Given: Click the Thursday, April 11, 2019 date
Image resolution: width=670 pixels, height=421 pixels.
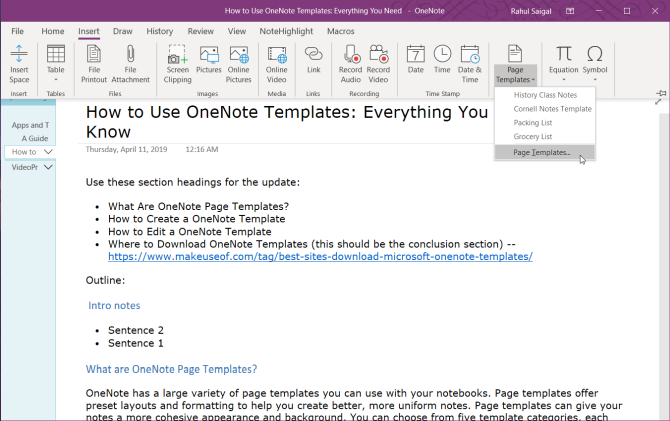Looking at the screenshot, I should pos(126,149).
